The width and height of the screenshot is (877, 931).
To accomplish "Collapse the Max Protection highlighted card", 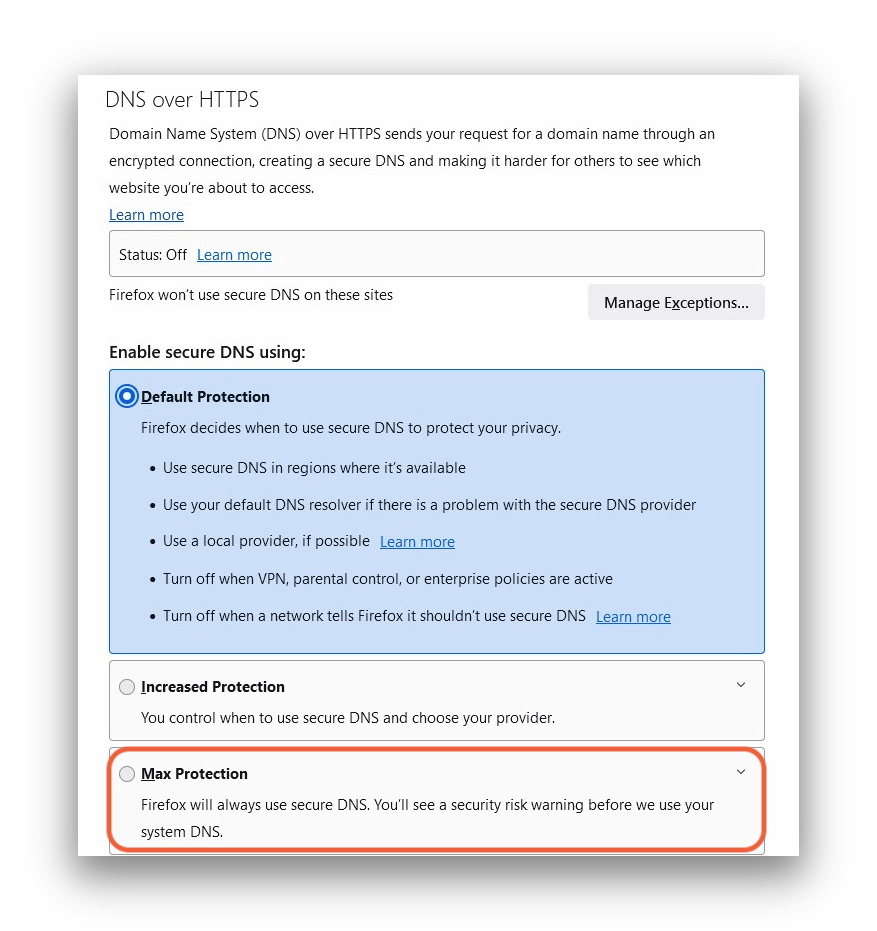I will [741, 772].
